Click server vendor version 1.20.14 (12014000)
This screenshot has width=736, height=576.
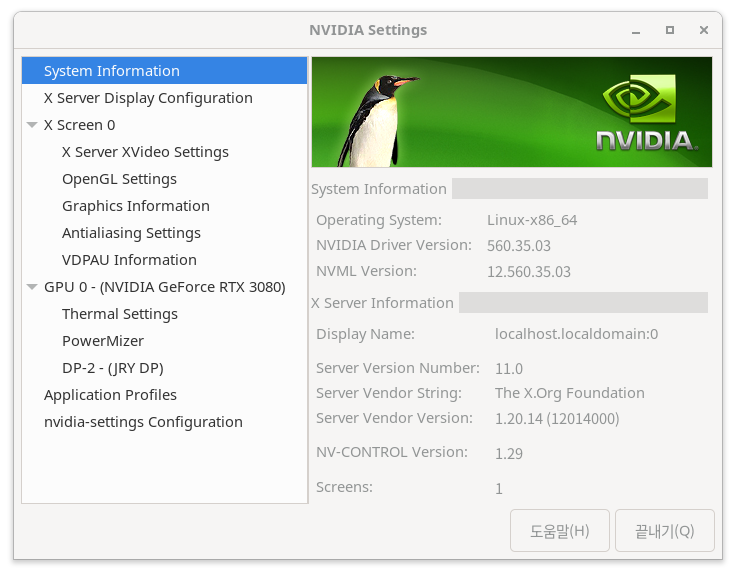[x=557, y=419]
